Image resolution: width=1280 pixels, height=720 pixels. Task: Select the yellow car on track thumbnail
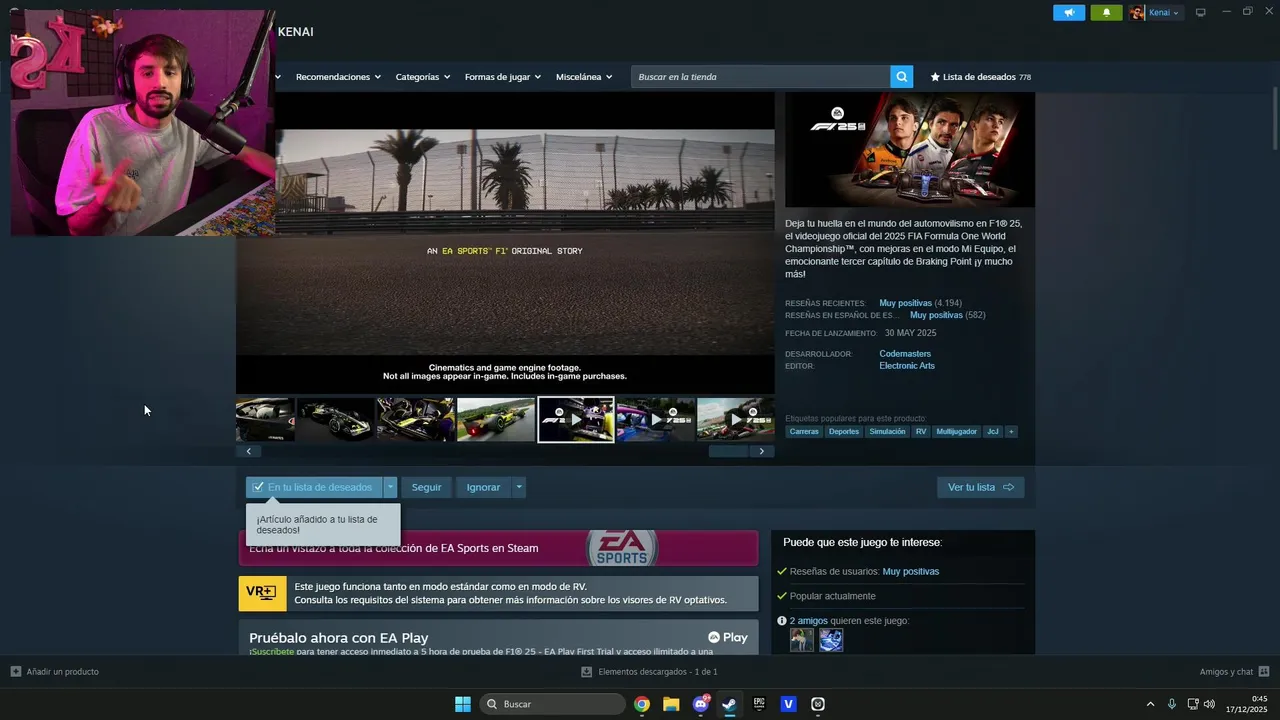click(x=496, y=420)
